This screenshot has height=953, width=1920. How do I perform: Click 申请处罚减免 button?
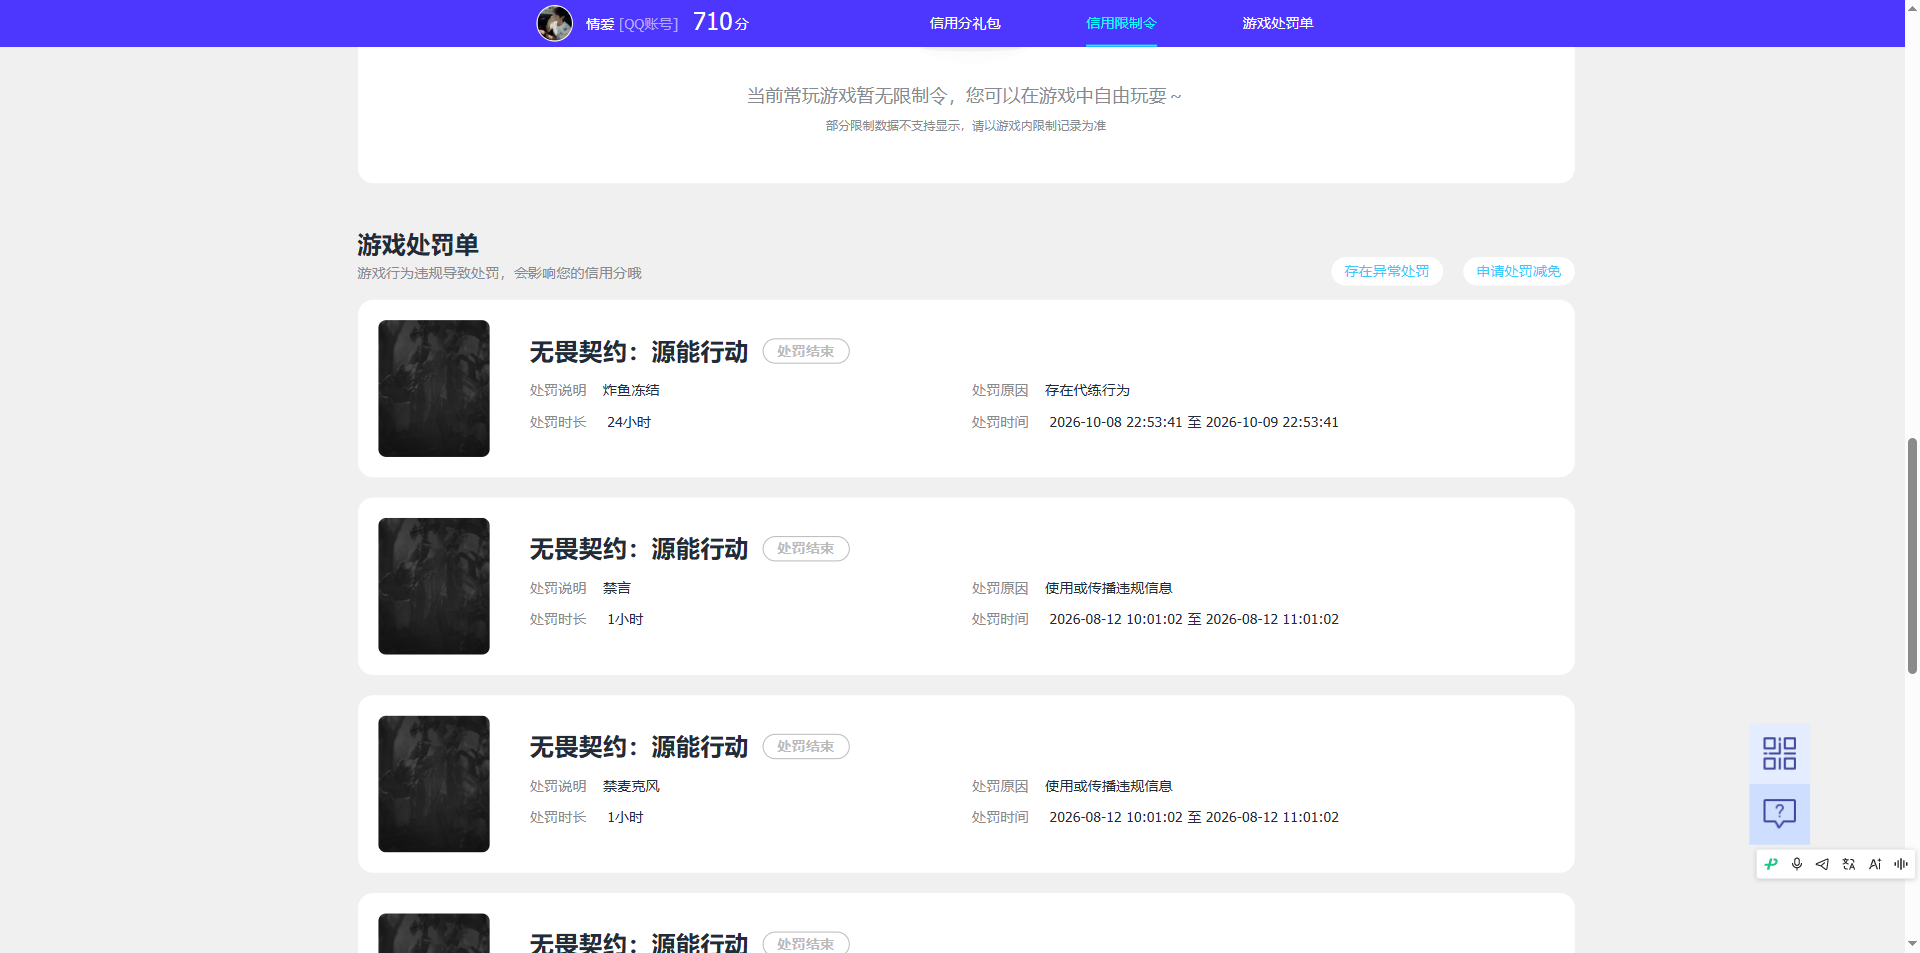click(x=1518, y=271)
